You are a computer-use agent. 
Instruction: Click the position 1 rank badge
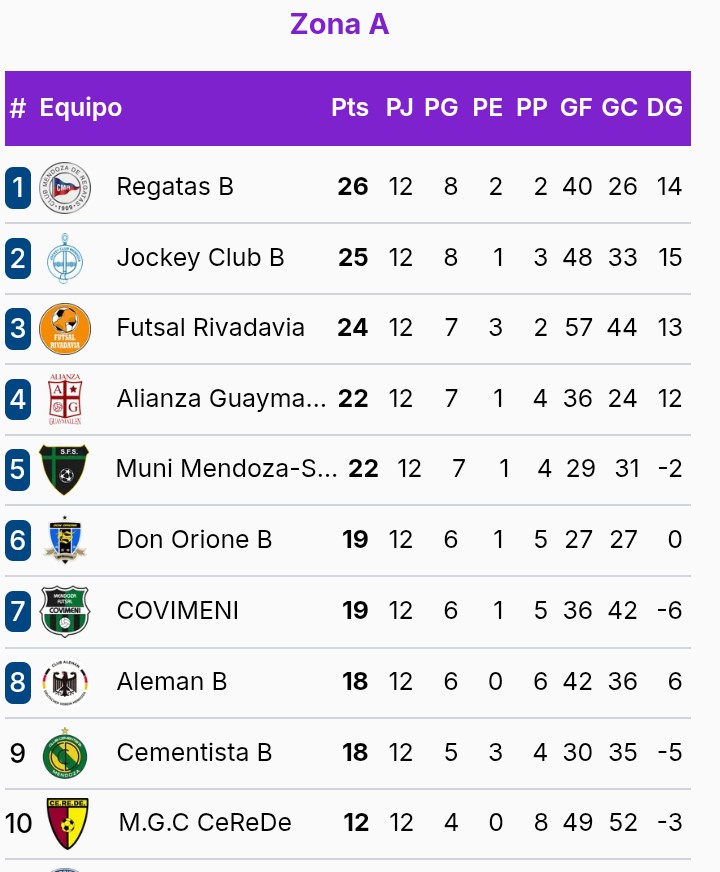tap(18, 187)
